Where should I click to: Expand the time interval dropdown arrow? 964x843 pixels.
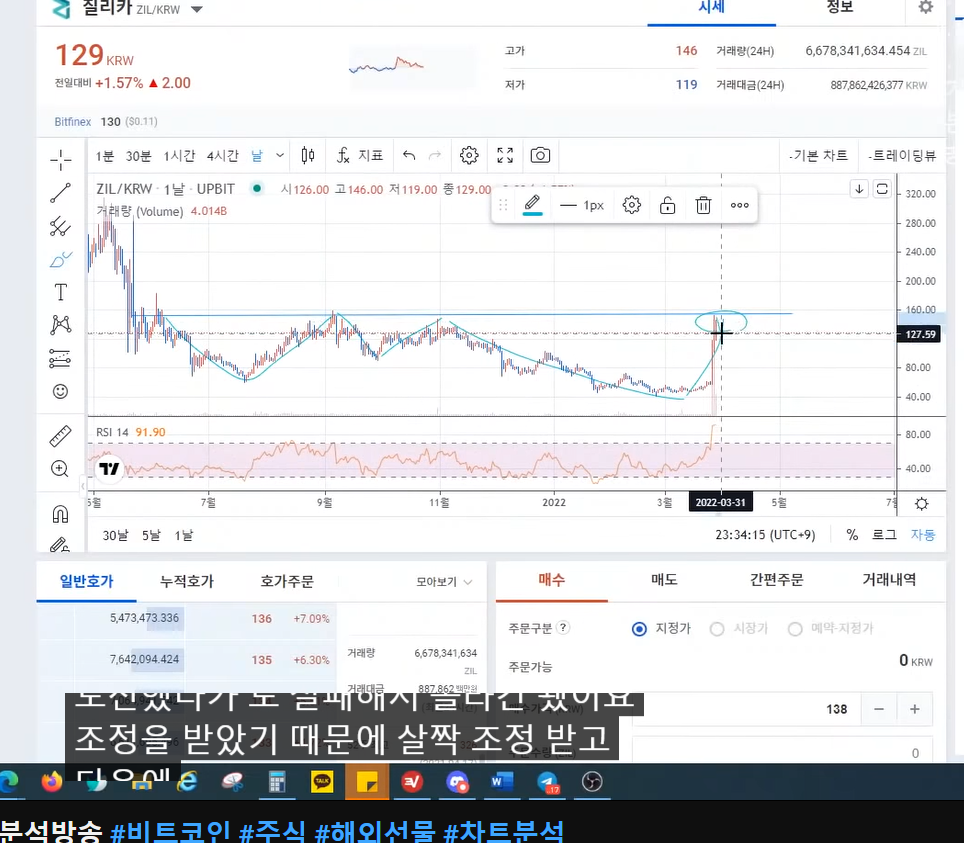[x=280, y=156]
